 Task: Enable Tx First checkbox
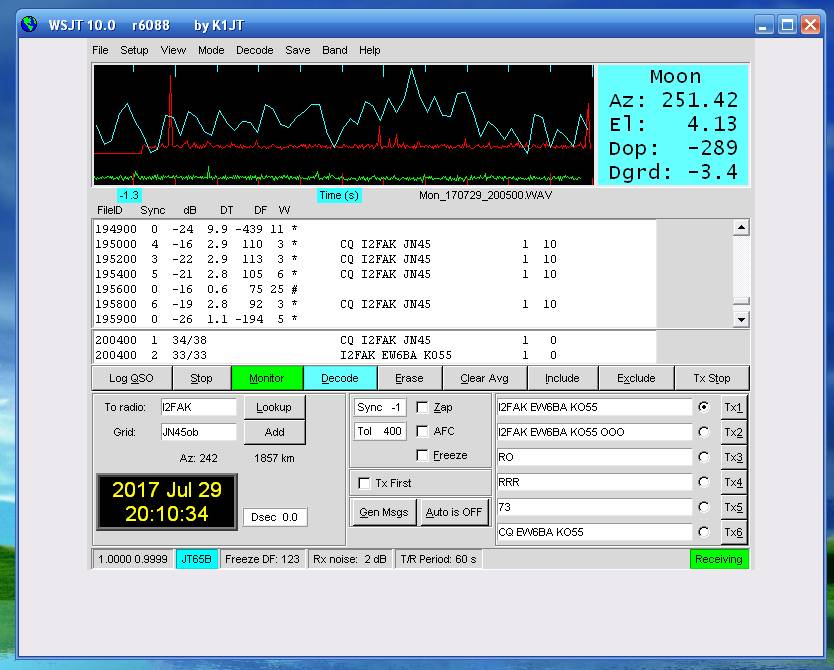365,483
